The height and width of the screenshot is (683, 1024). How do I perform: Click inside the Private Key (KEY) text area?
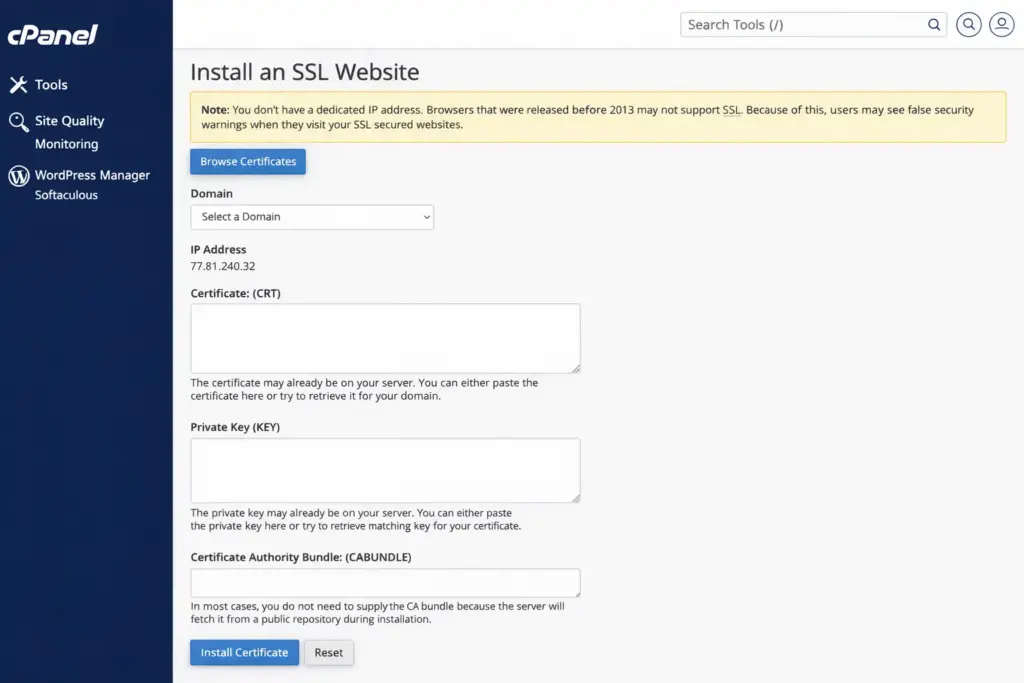pyautogui.click(x=385, y=470)
